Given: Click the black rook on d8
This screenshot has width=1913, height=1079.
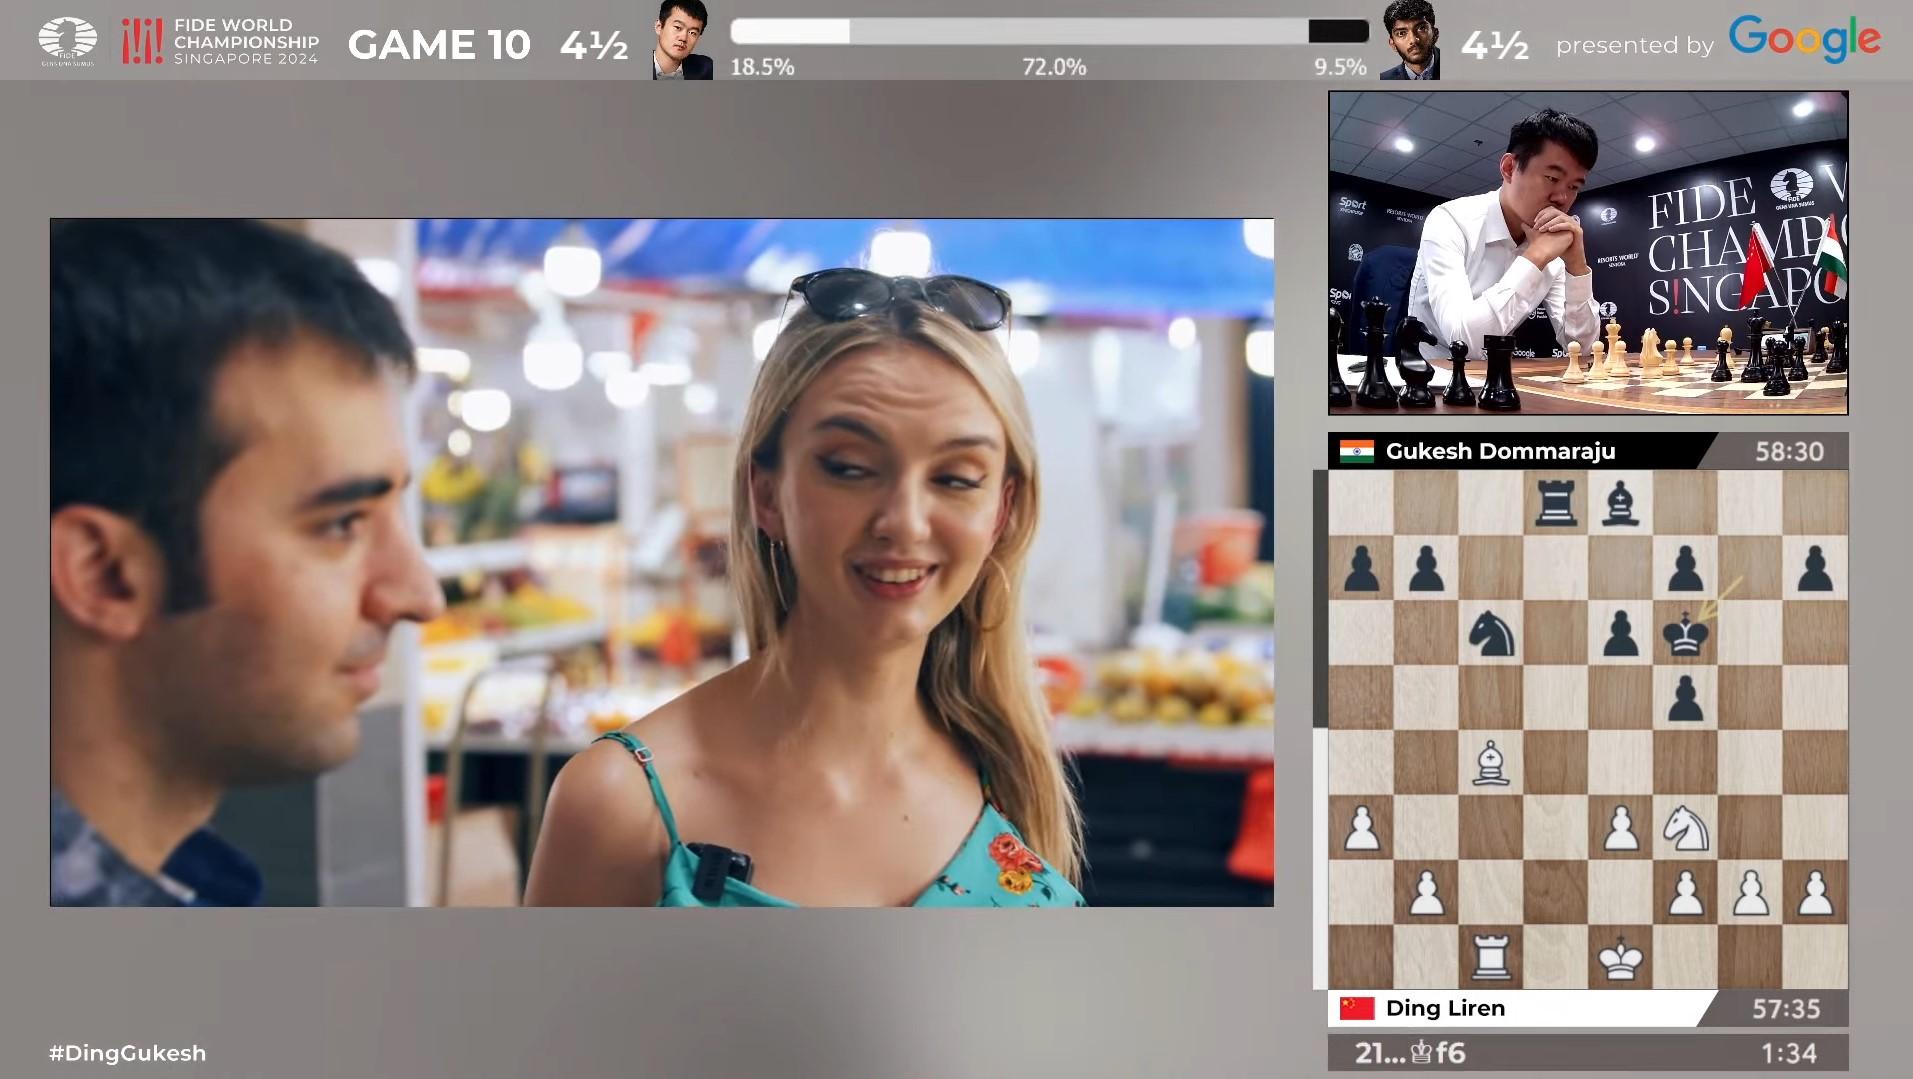Looking at the screenshot, I should [1555, 504].
